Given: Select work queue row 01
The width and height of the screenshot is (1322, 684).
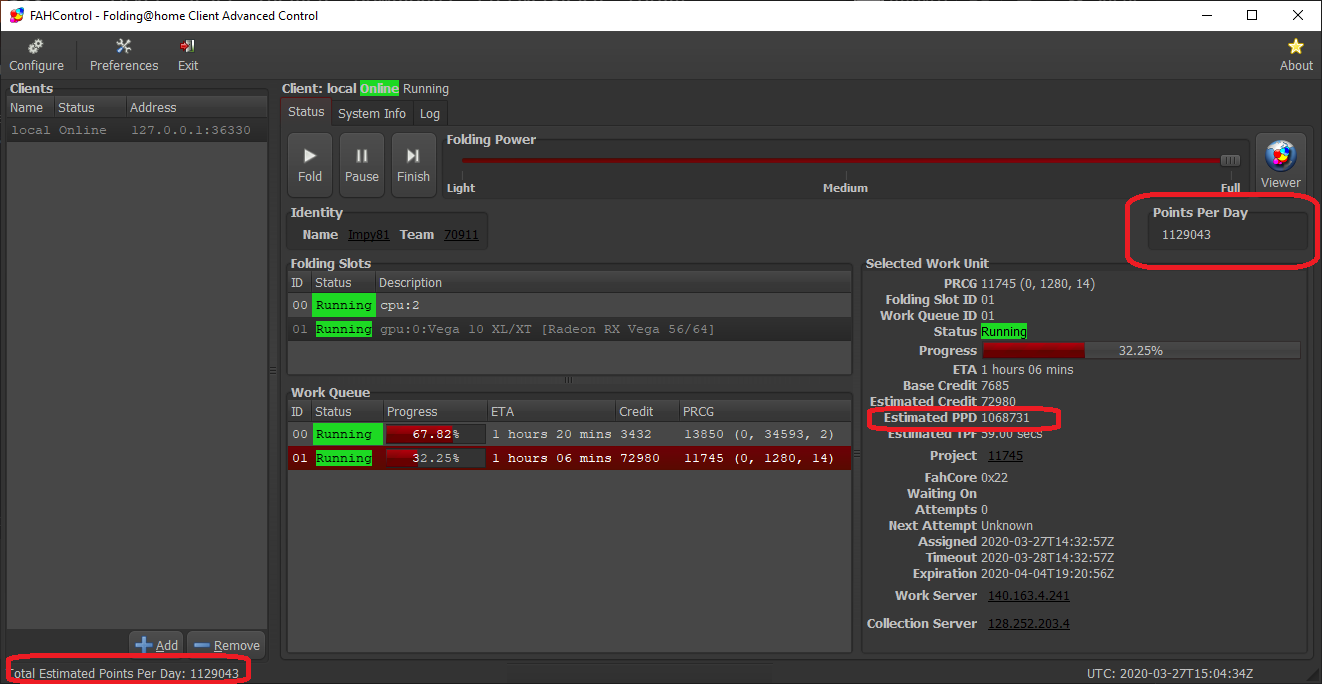Looking at the screenshot, I should (570, 458).
